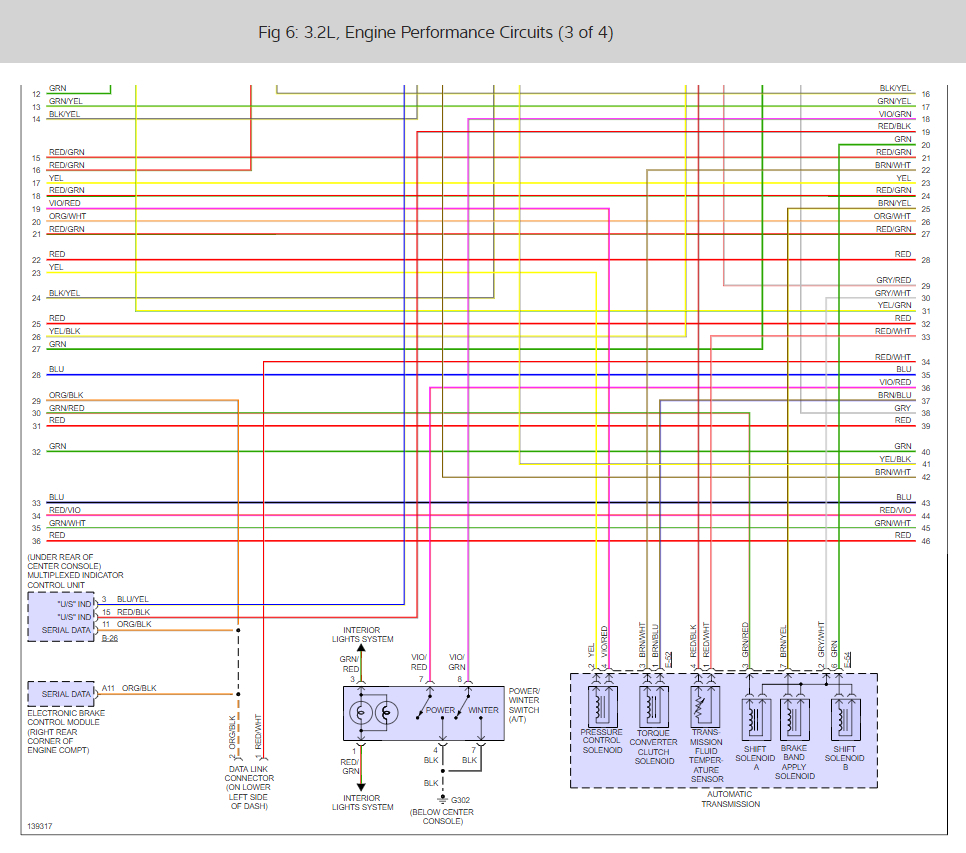Click the Transmission Fluid Temperature Sensor resistor symbol

[x=704, y=706]
